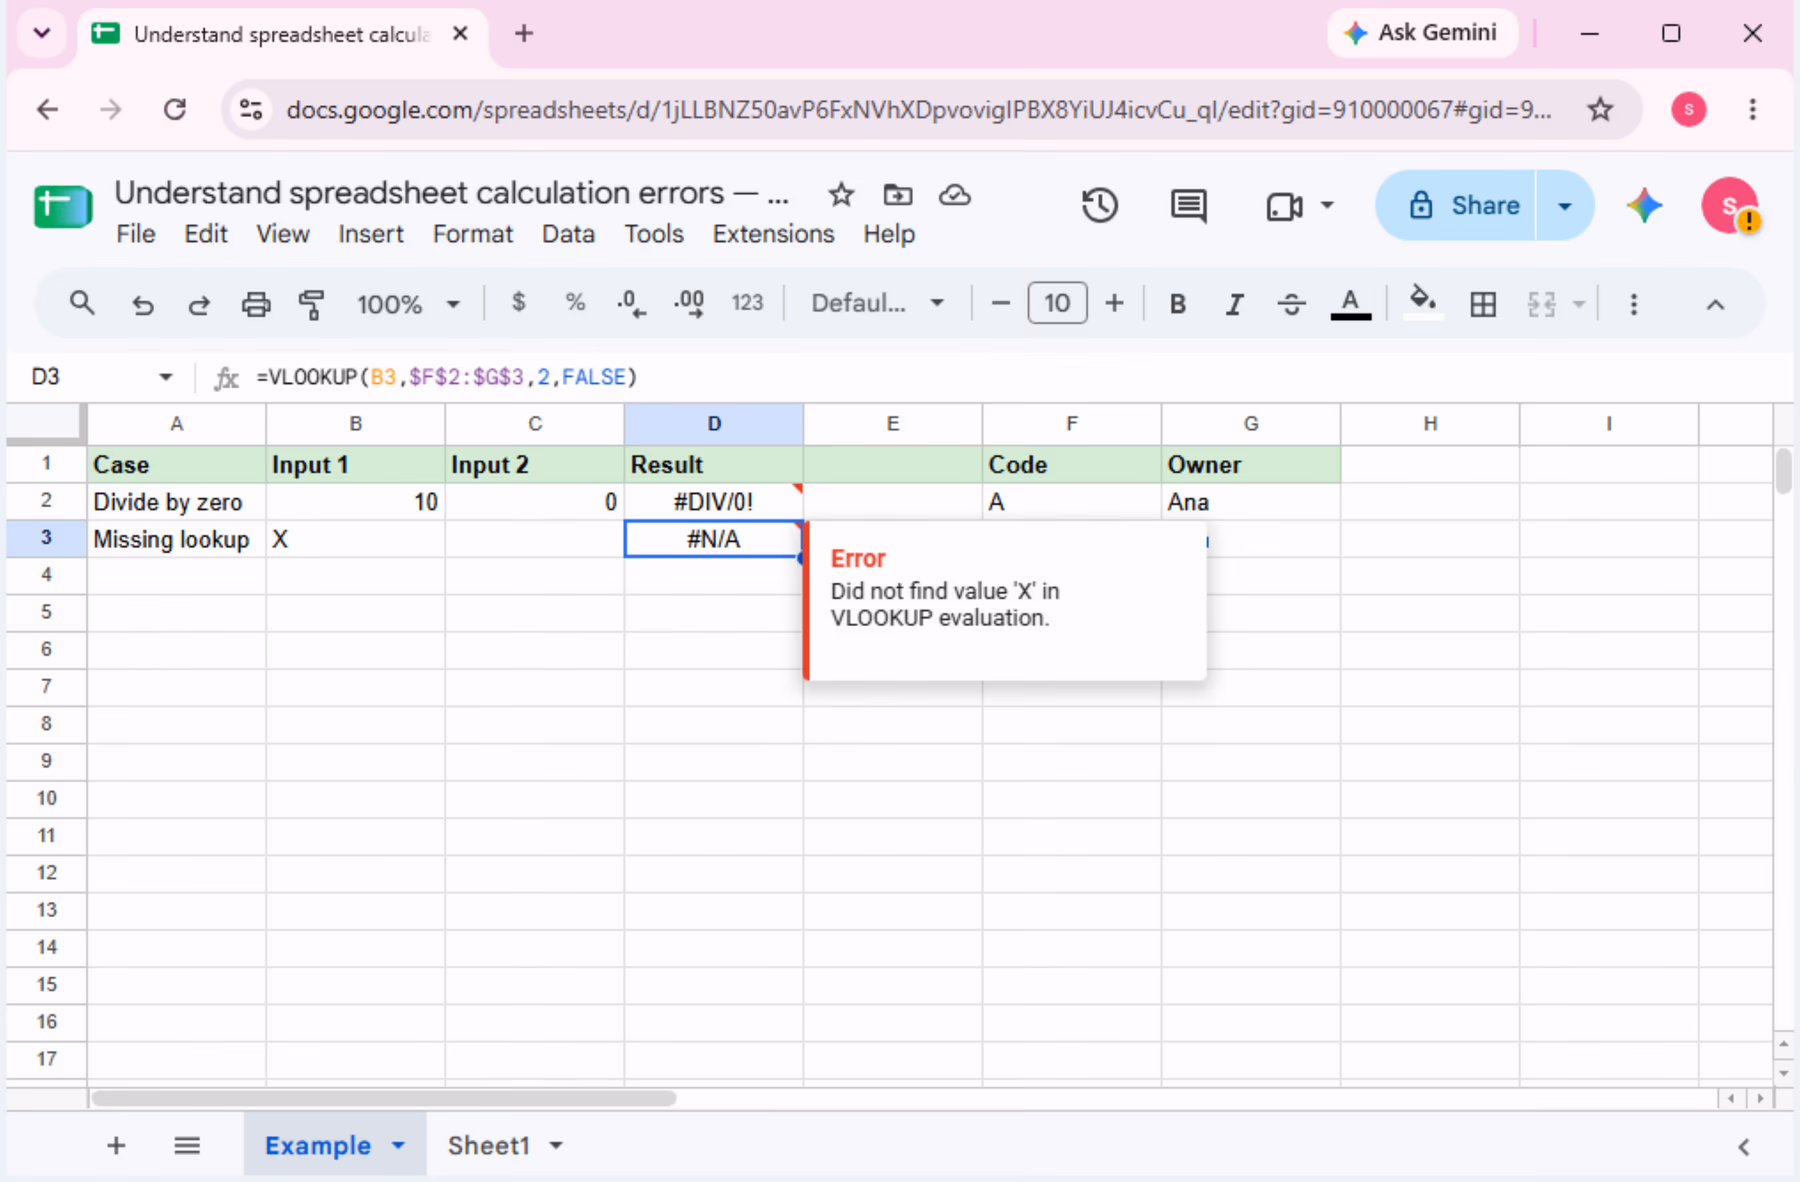Toggle bold formatting

1178,304
